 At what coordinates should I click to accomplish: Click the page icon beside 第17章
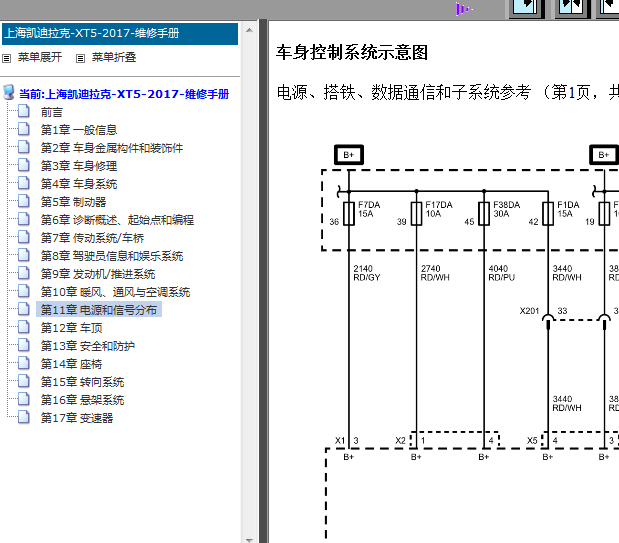point(24,417)
